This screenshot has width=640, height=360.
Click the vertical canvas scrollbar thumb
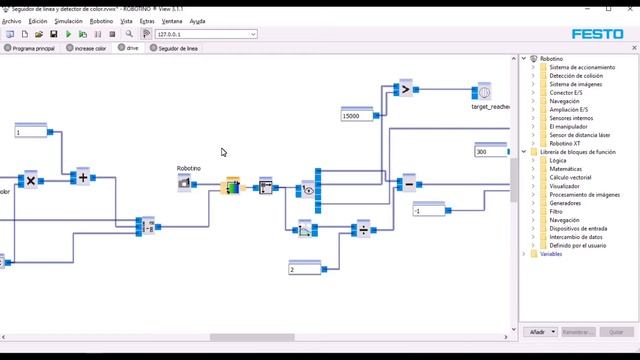pyautogui.click(x=513, y=180)
